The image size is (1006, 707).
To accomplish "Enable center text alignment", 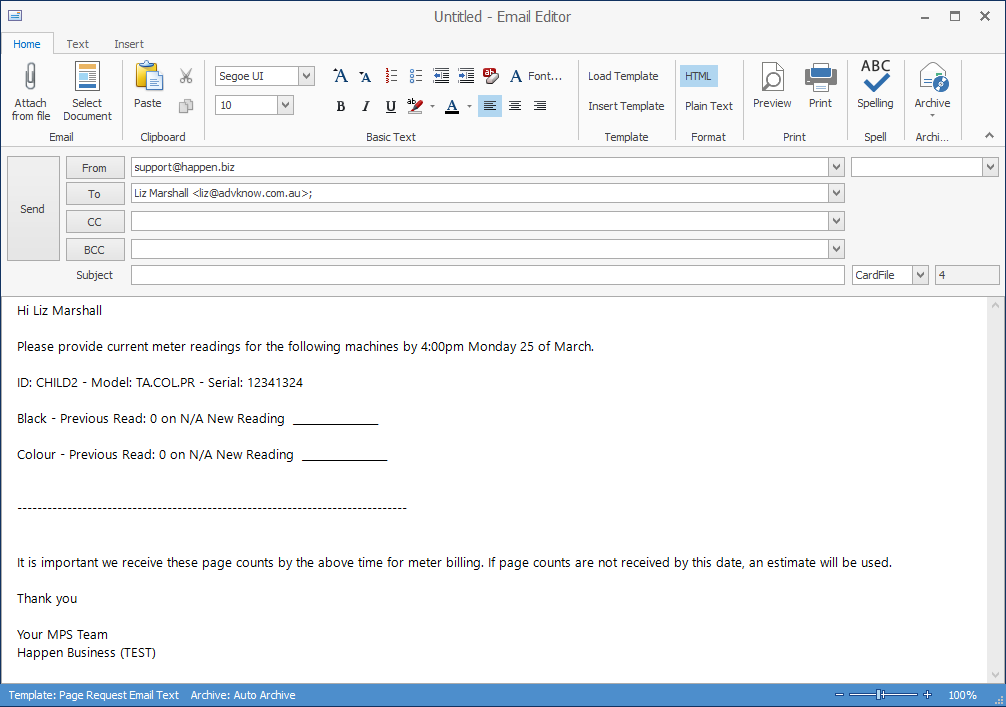I will tap(514, 105).
